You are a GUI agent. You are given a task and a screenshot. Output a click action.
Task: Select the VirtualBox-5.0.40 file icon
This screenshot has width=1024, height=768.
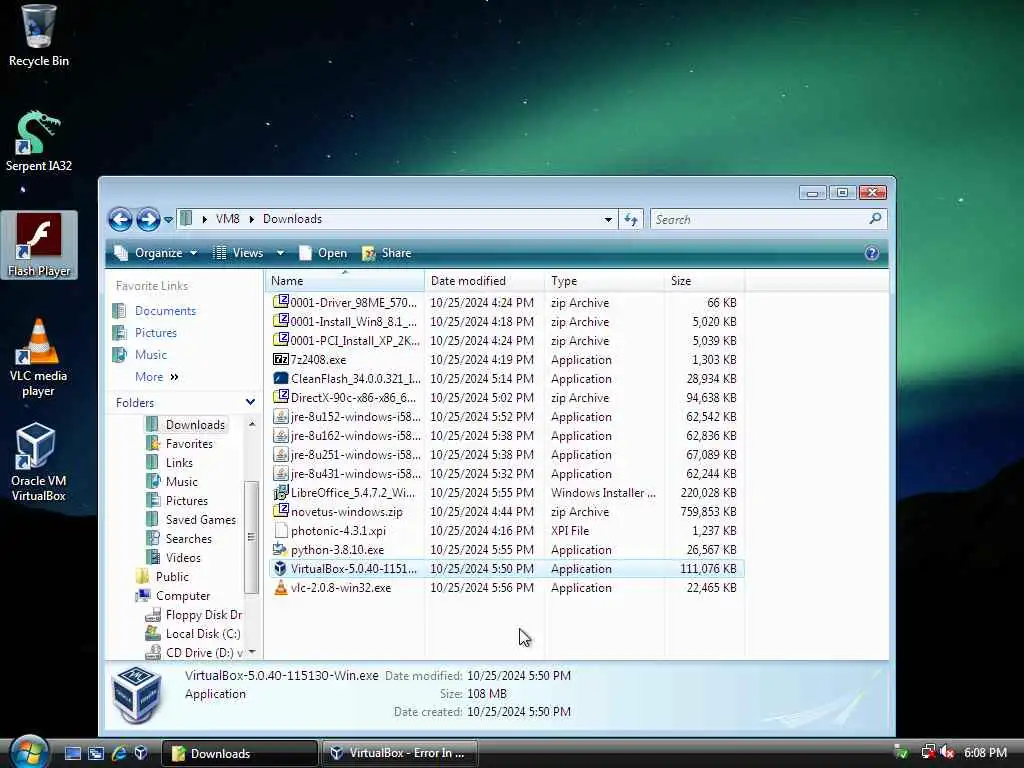pos(281,569)
